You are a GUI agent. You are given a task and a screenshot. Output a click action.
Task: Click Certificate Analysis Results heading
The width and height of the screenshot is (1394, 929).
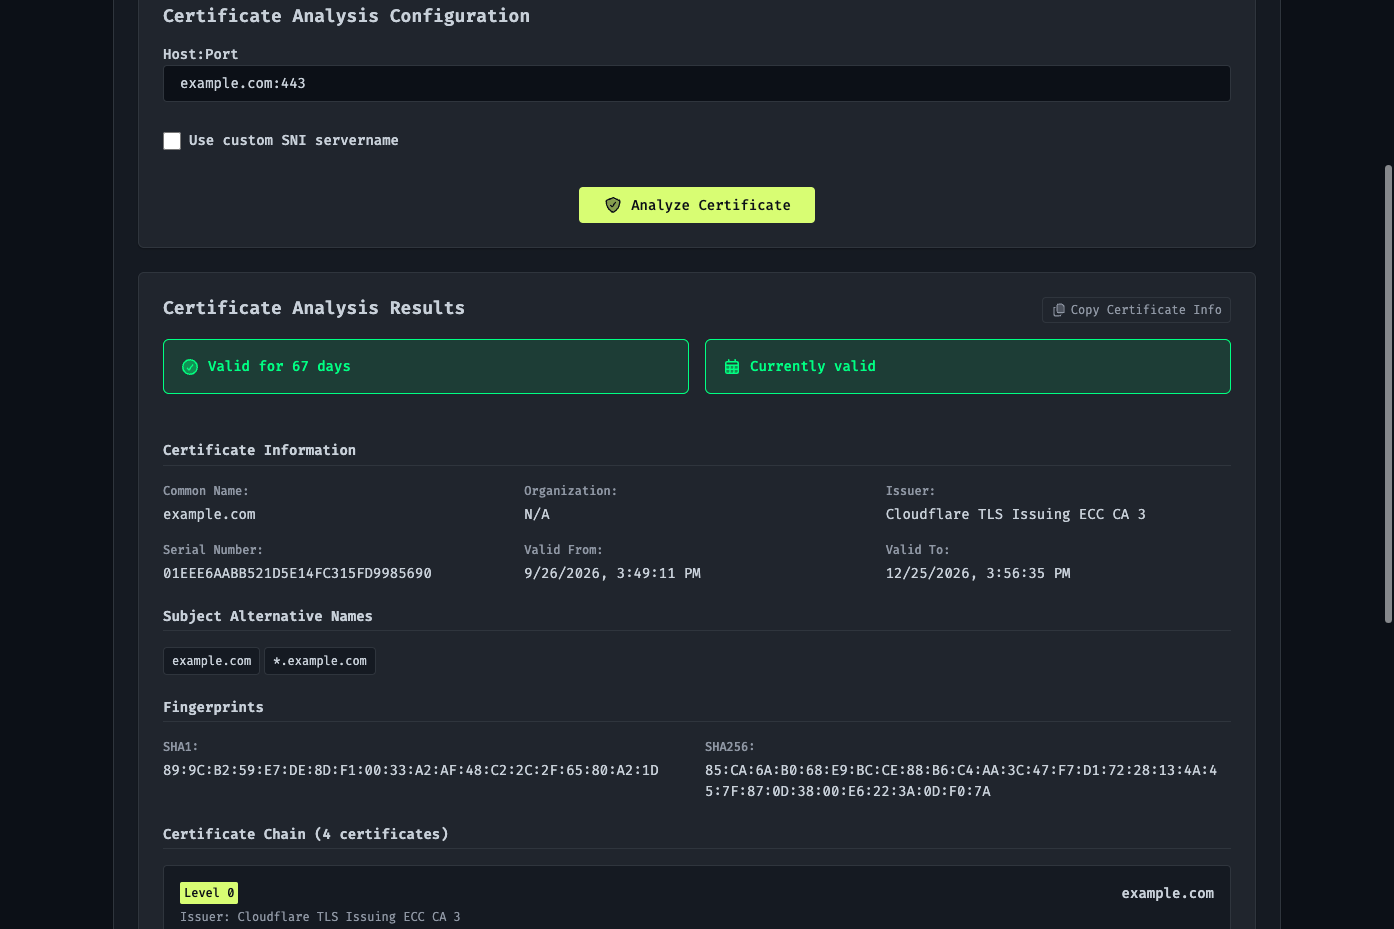coord(314,308)
